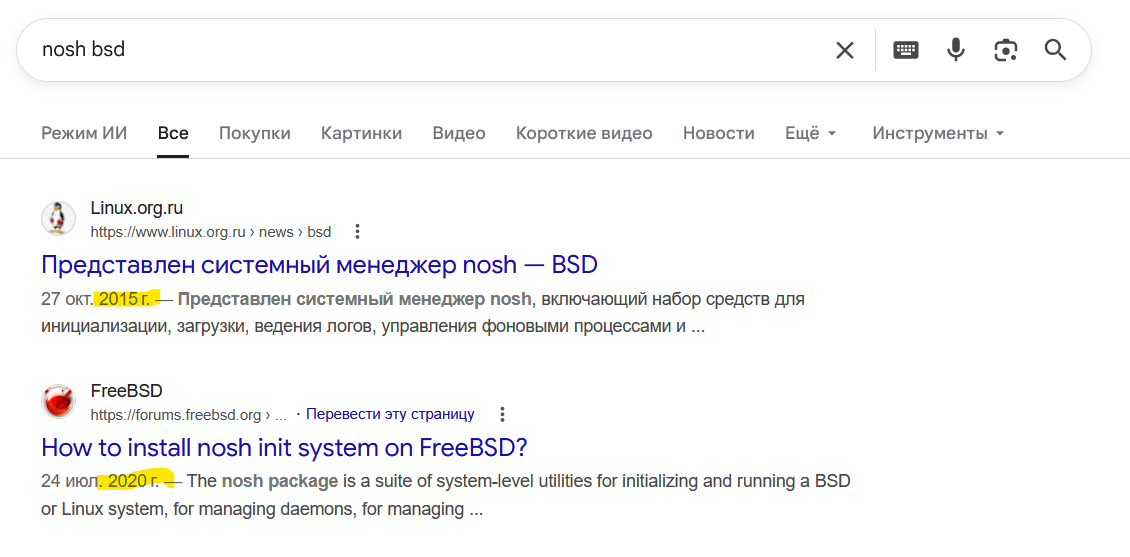Image resolution: width=1130 pixels, height=557 pixels.
Task: Expand the Ещё dropdown menu
Action: [810, 133]
